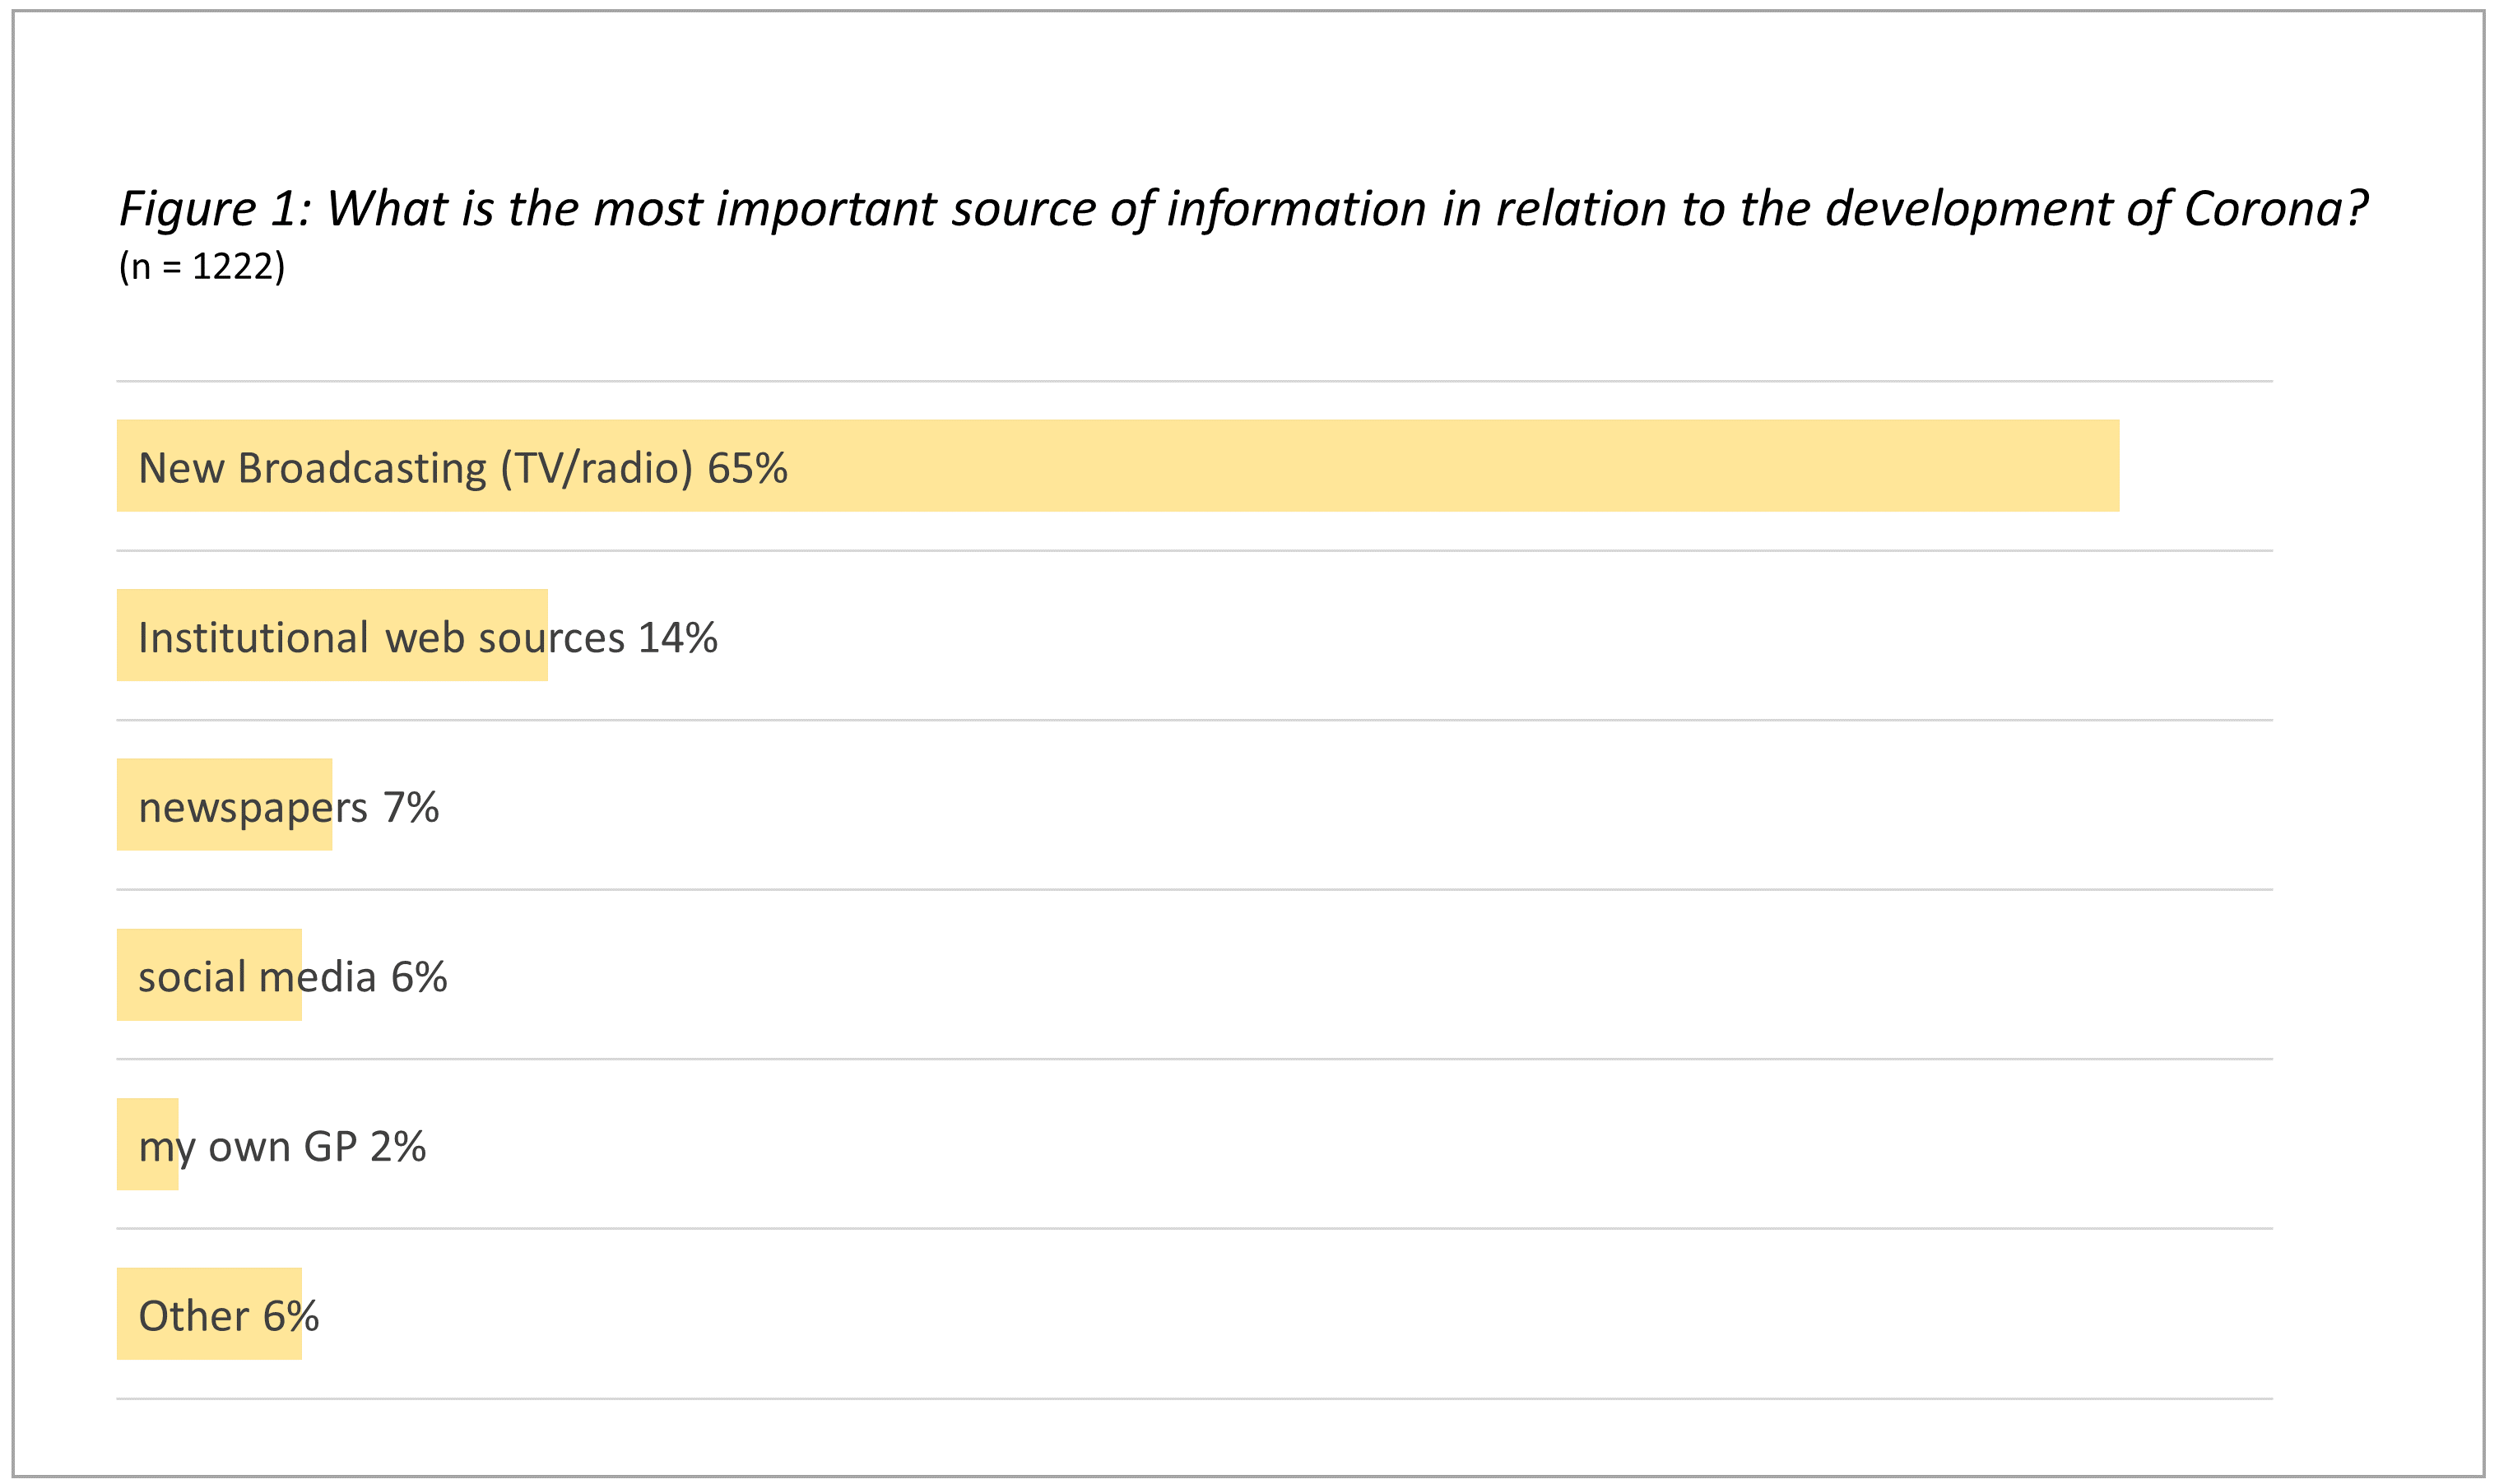Image resolution: width=2499 pixels, height=1484 pixels.
Task: Click the 'Figure 1:' prefix in title
Action: pos(215,209)
